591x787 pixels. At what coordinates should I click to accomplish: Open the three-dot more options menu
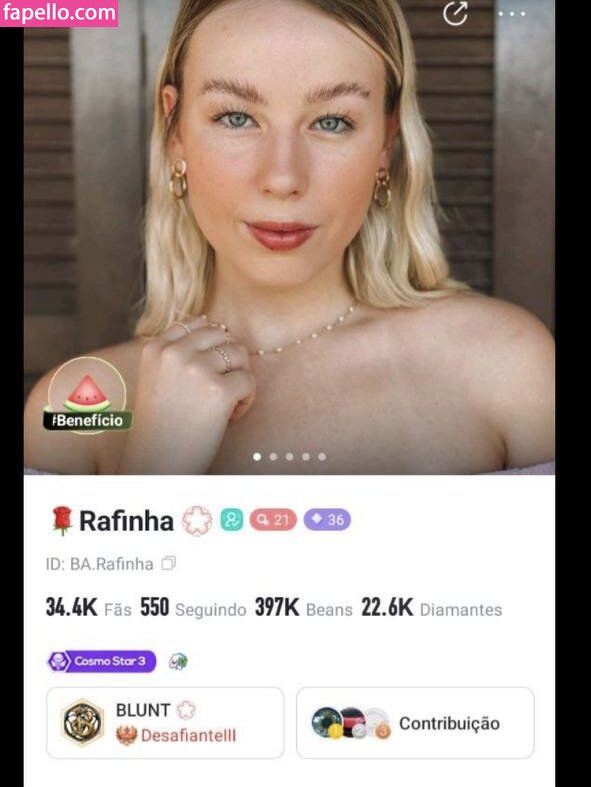[x=512, y=14]
